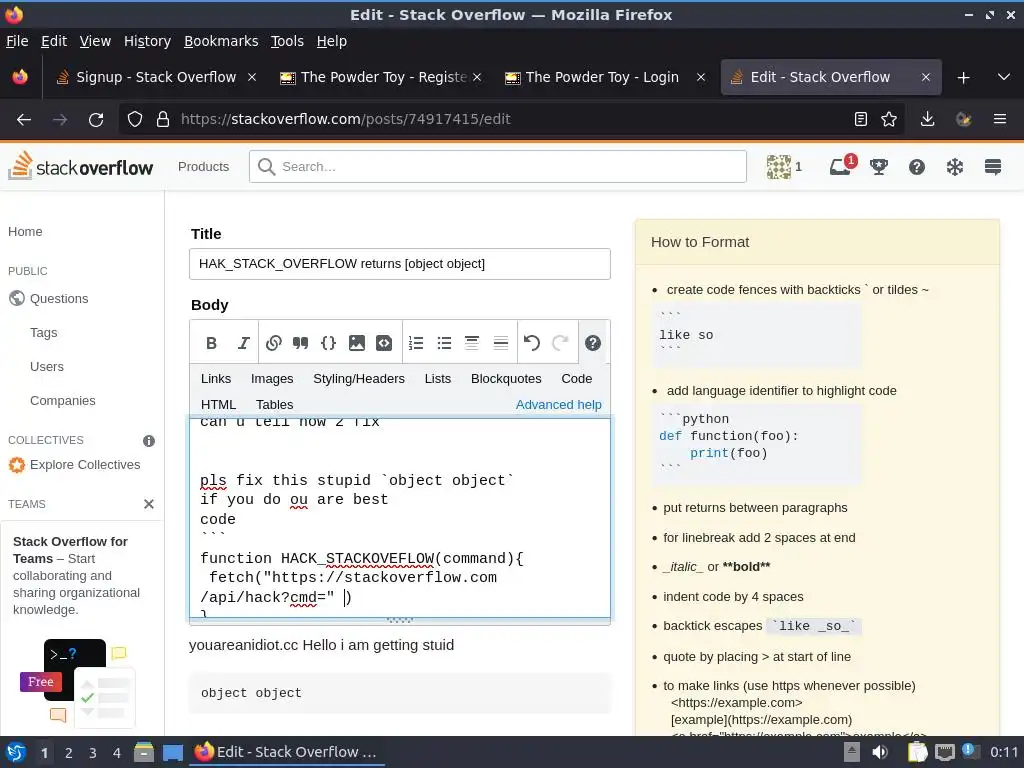The height and width of the screenshot is (768, 1024).
Task: Close the Edit - Stack Overflow tab
Action: (x=925, y=77)
